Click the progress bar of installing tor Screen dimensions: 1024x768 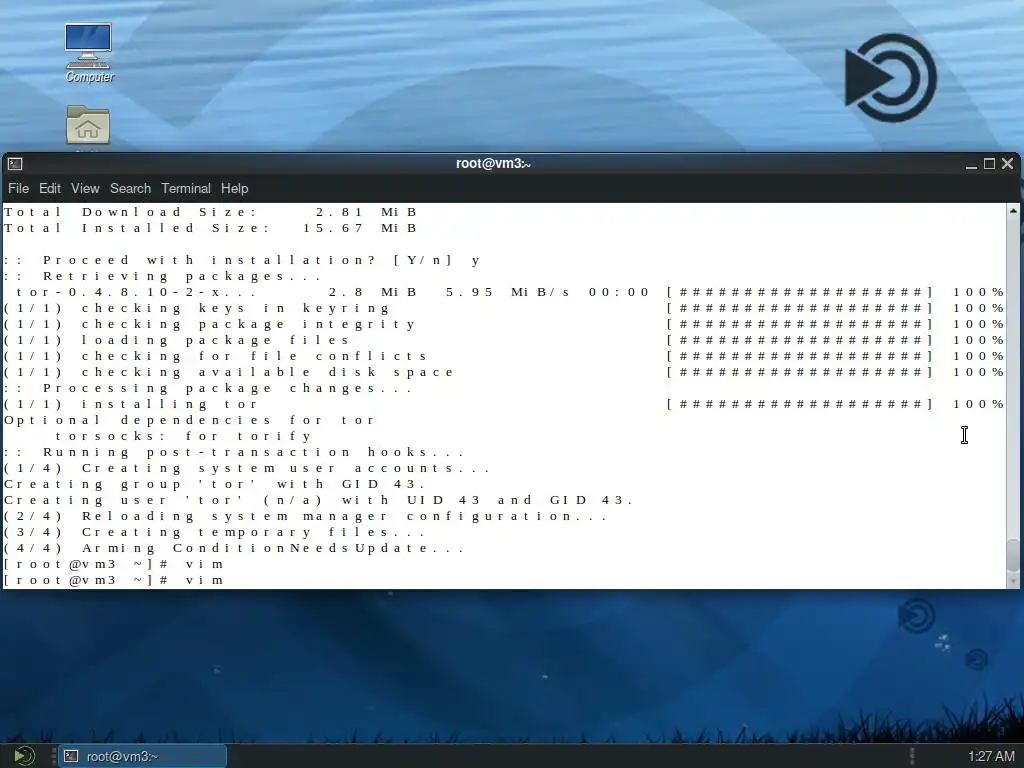(x=799, y=404)
